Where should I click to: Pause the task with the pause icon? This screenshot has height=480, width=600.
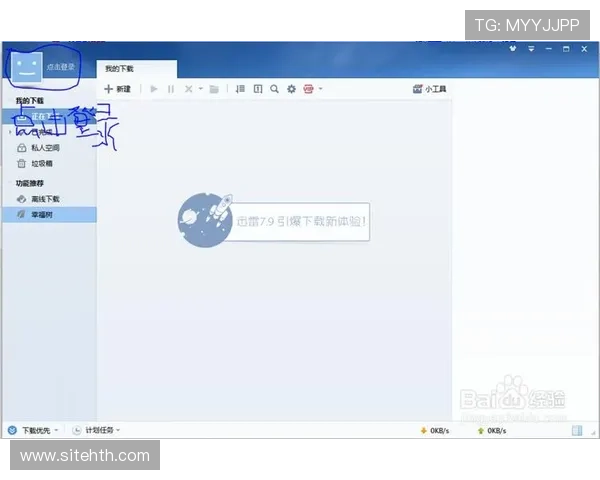coord(171,89)
